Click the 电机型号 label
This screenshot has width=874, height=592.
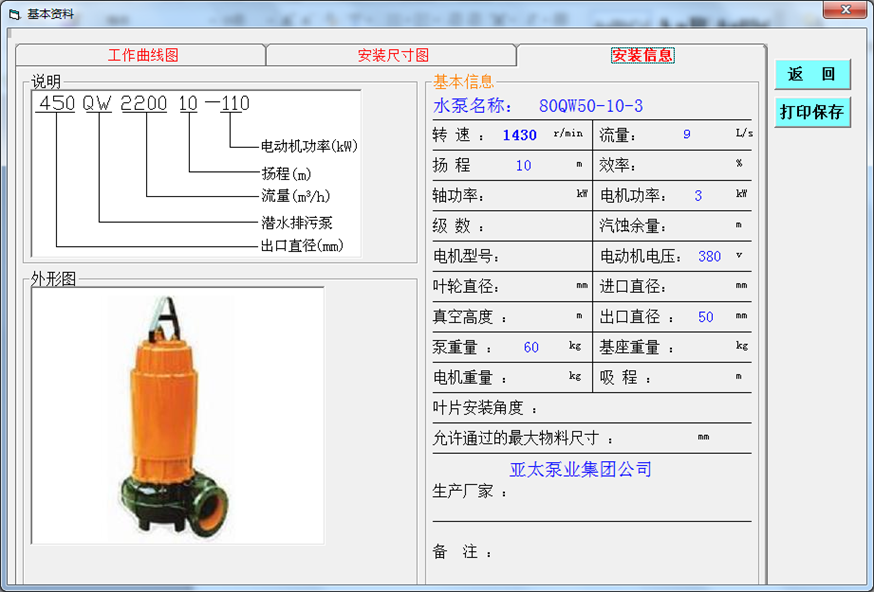(x=466, y=256)
